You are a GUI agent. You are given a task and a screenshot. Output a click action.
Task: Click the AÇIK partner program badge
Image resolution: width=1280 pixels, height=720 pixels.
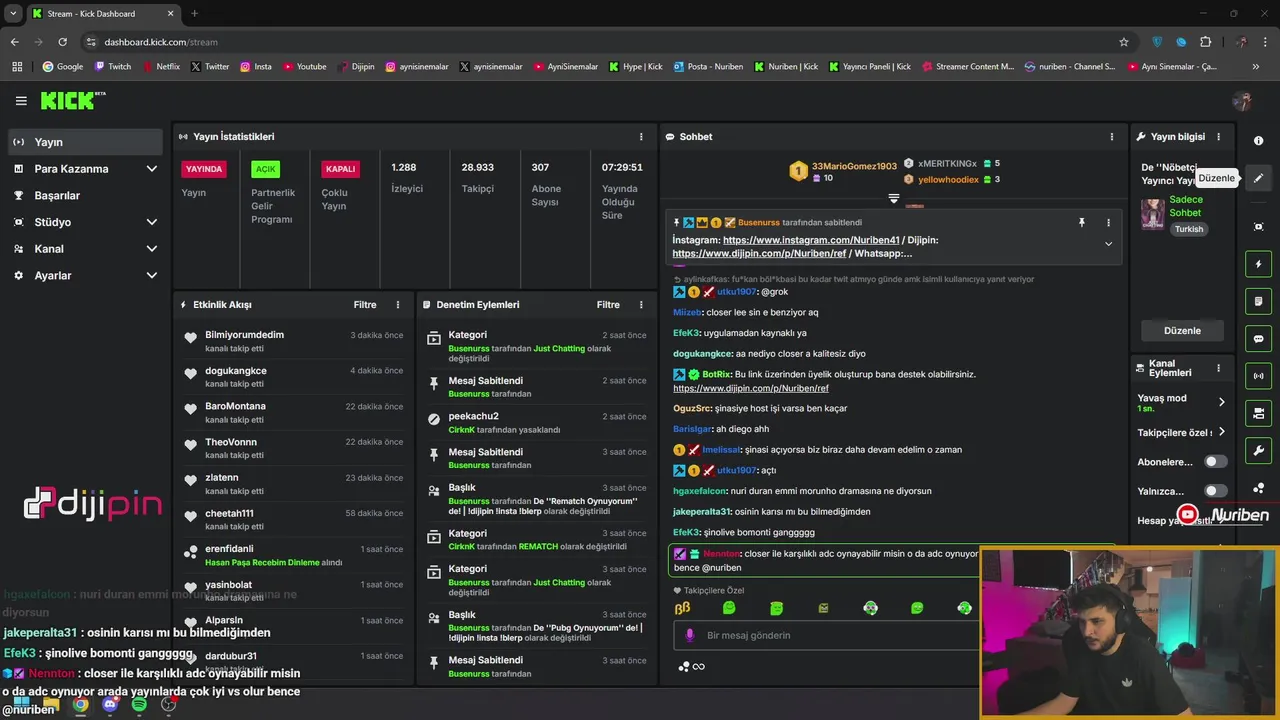(x=265, y=169)
